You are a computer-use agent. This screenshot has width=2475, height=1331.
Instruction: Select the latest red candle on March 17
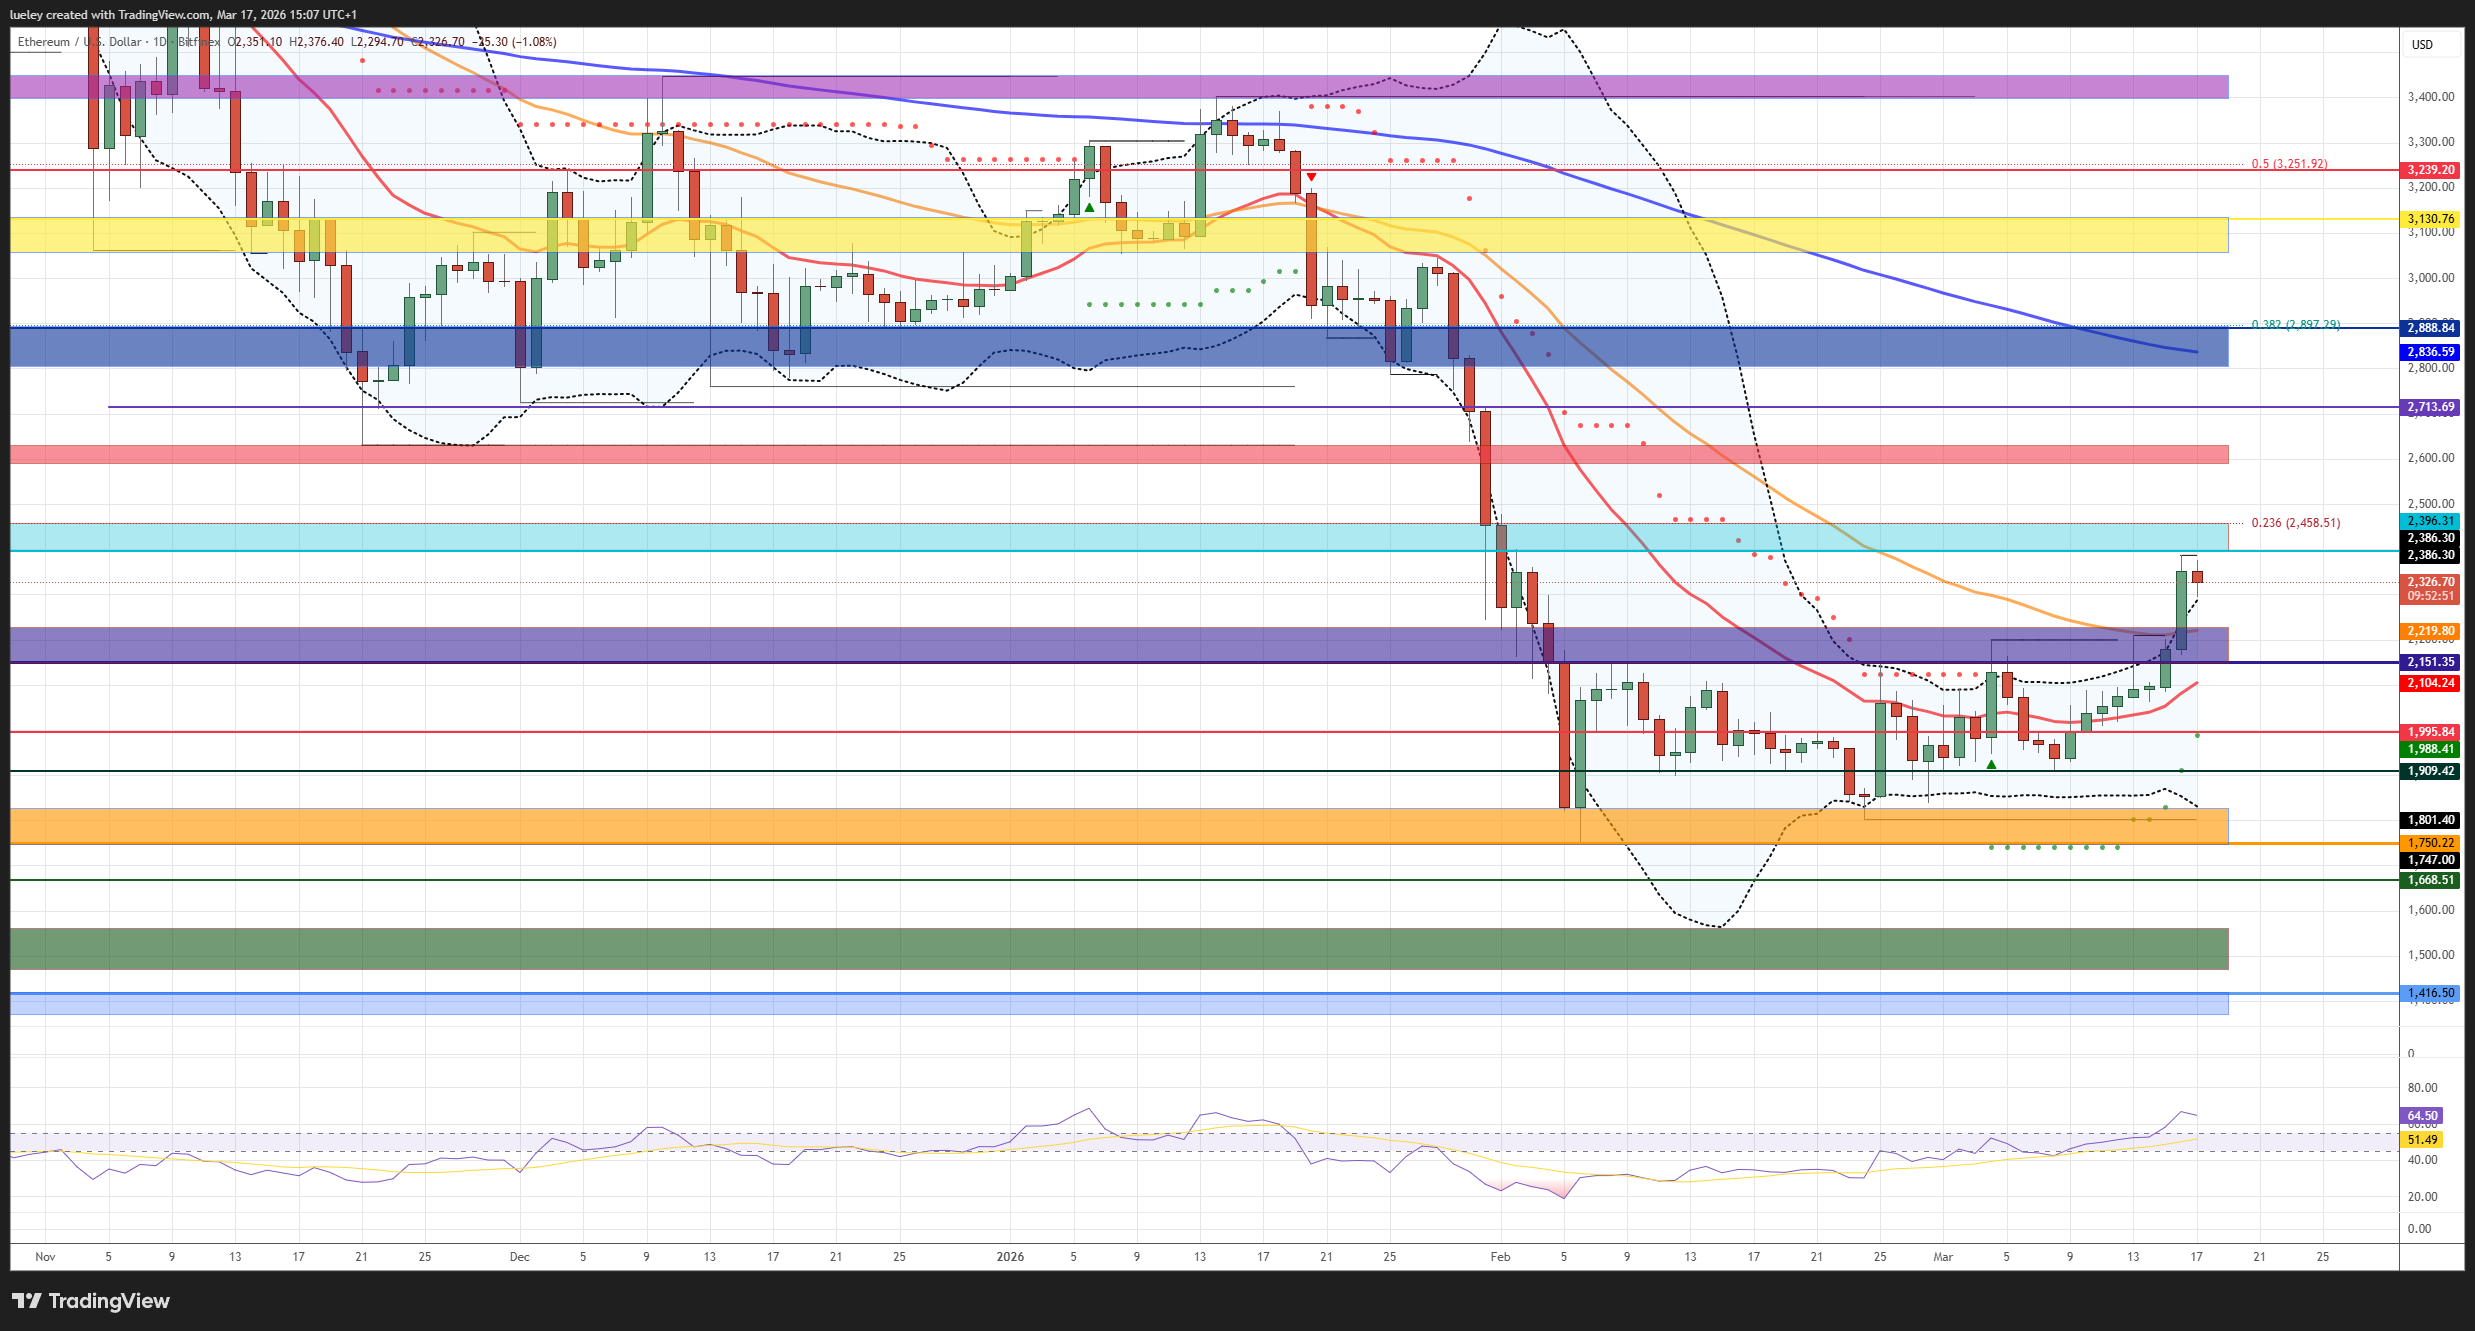[x=2197, y=577]
